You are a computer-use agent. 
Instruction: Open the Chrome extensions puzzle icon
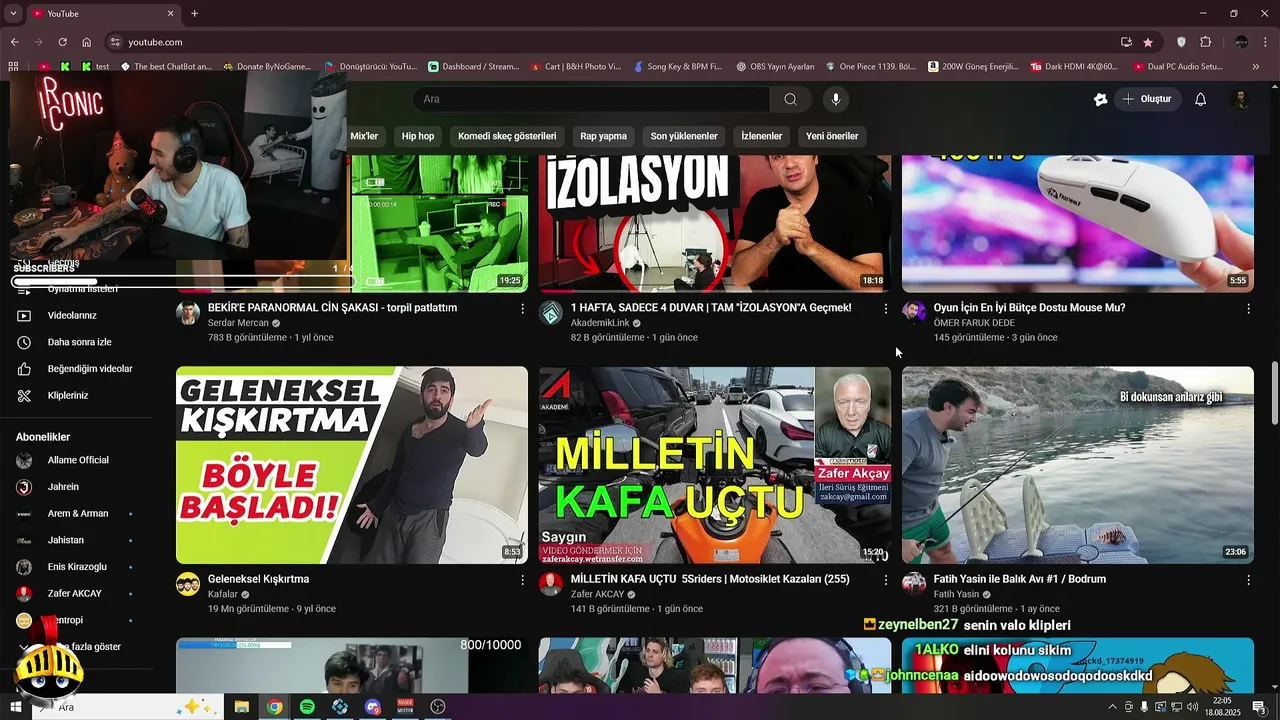[x=1205, y=42]
